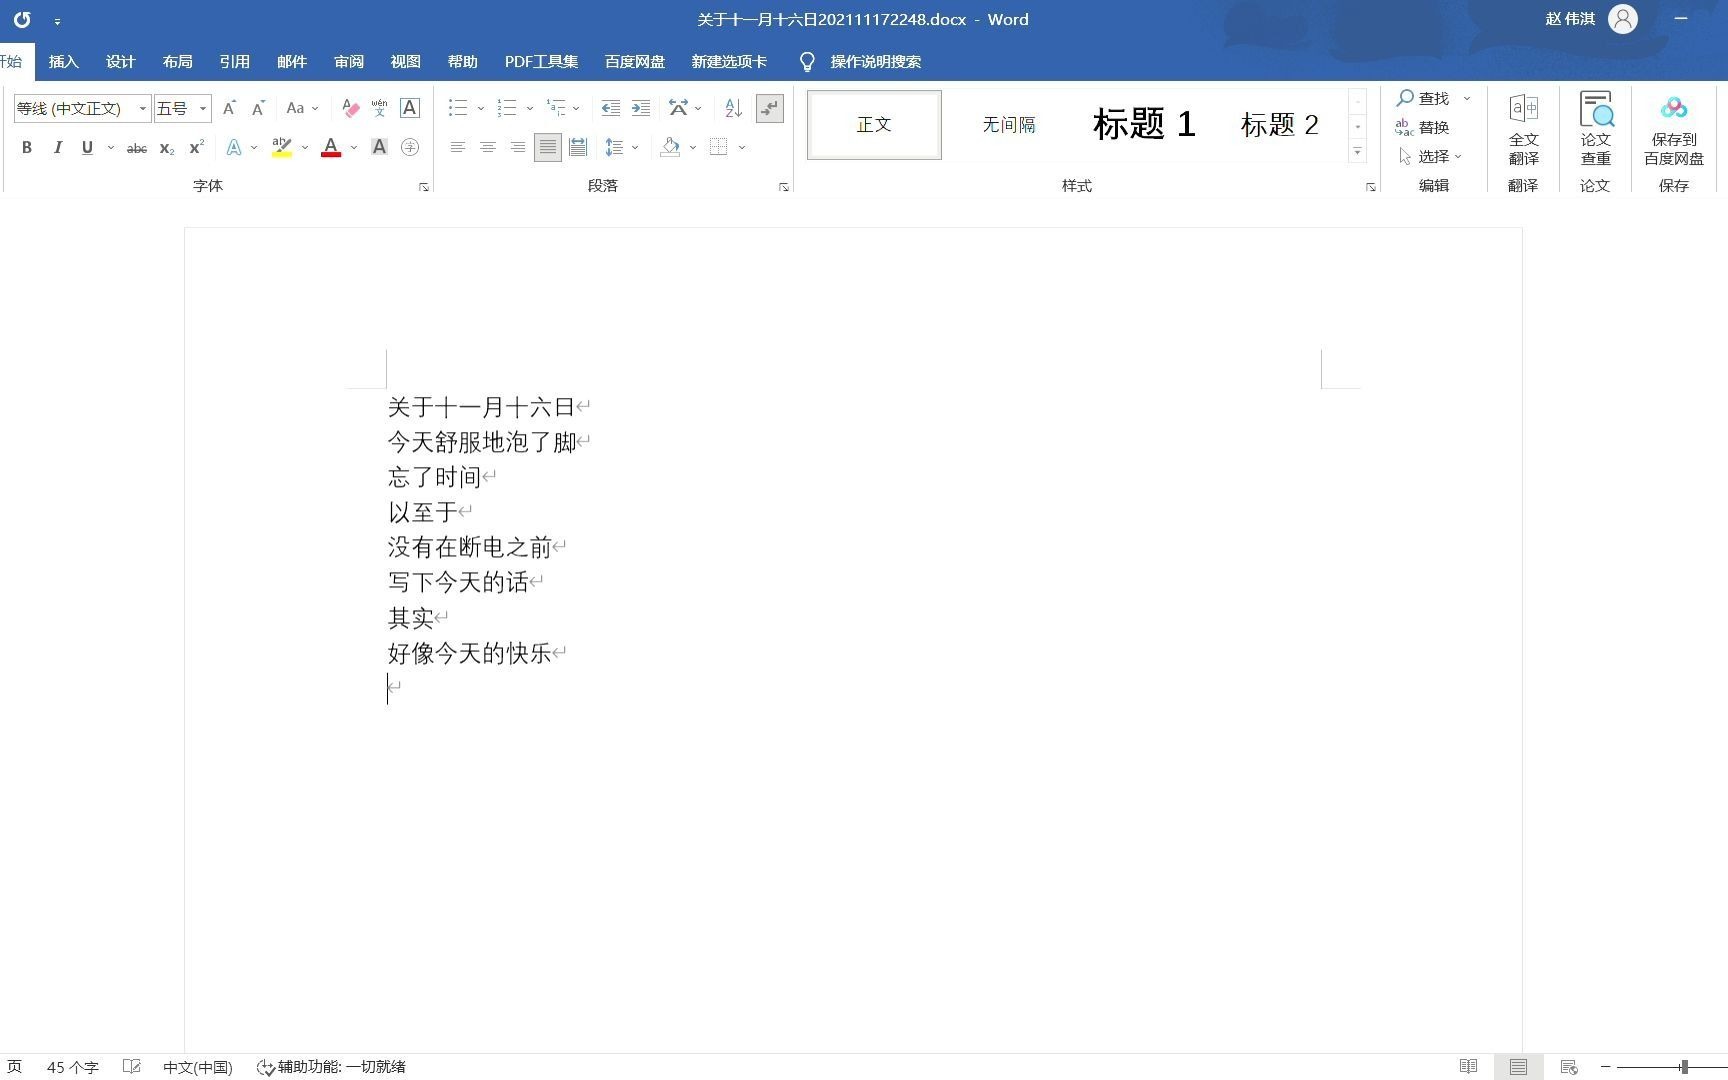Expand bullets dropdown arrow

click(x=480, y=108)
